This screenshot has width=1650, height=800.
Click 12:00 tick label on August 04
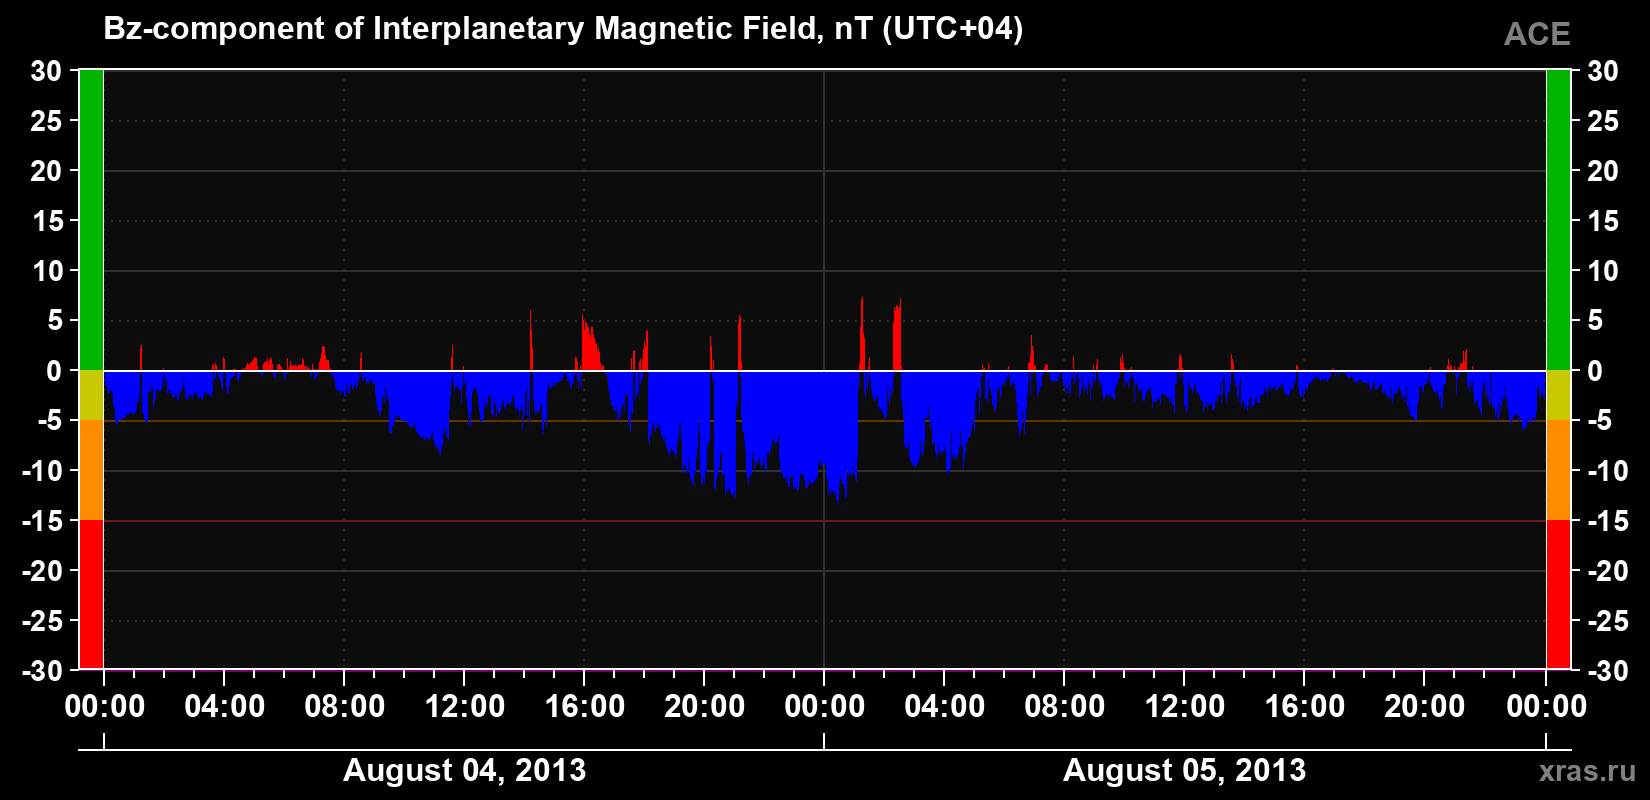(465, 707)
